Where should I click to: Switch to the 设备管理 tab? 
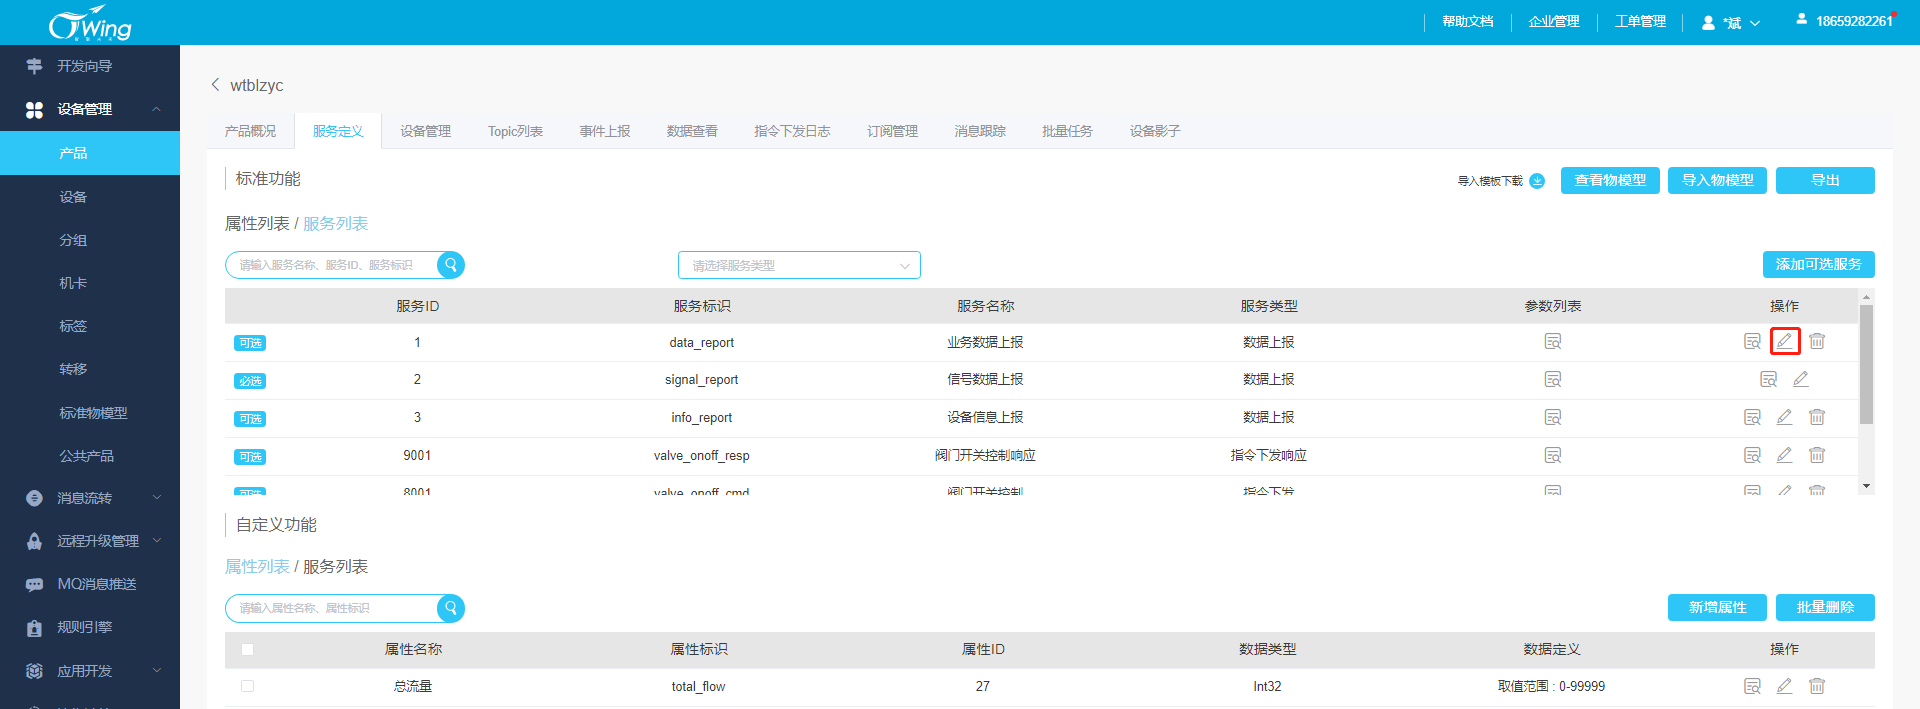[x=426, y=131]
